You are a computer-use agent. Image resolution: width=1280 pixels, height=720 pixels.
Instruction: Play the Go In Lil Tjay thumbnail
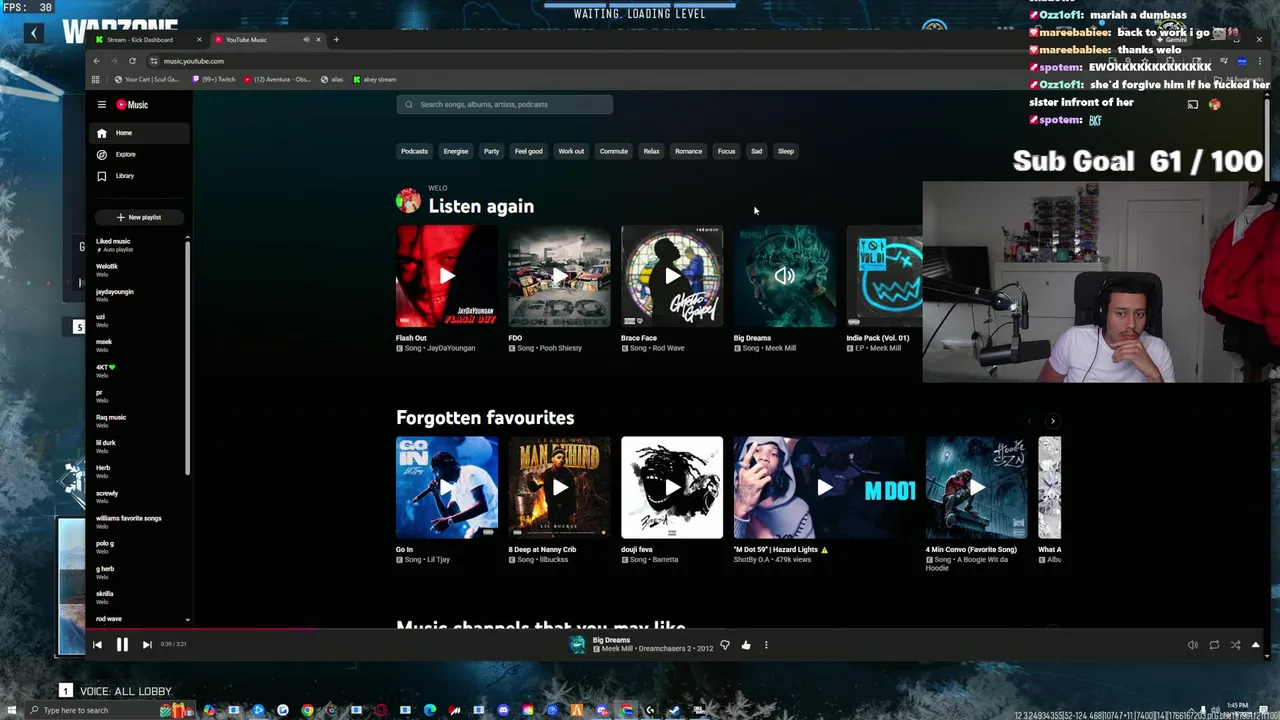click(447, 487)
